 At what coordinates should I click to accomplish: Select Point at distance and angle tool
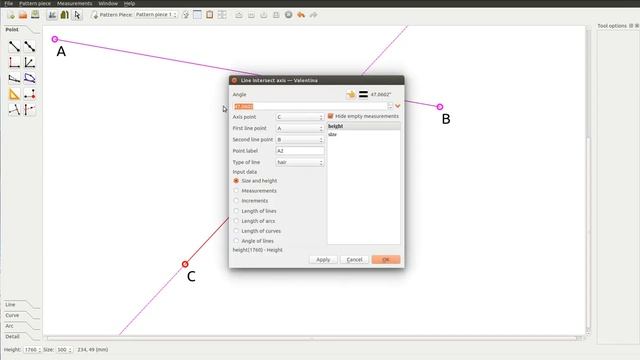[14, 47]
